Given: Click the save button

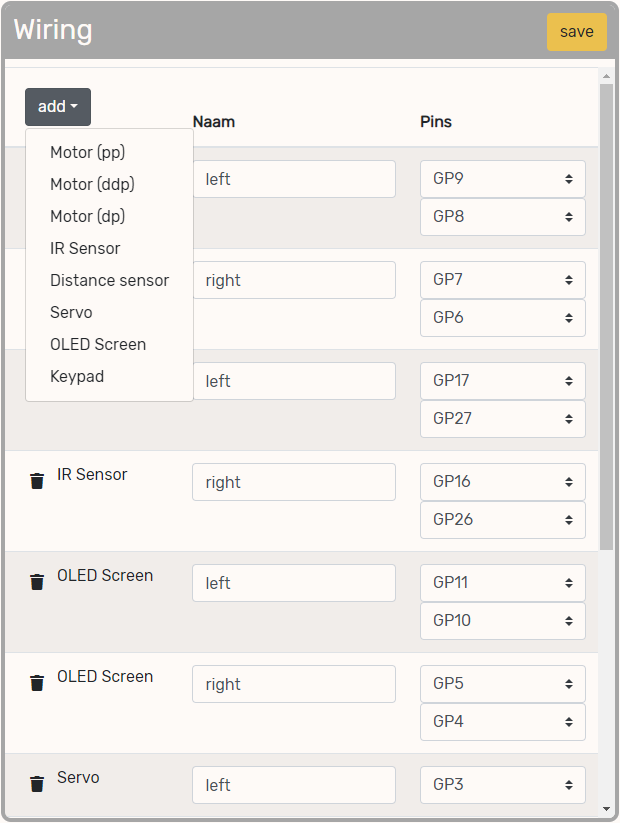Looking at the screenshot, I should pos(576,32).
